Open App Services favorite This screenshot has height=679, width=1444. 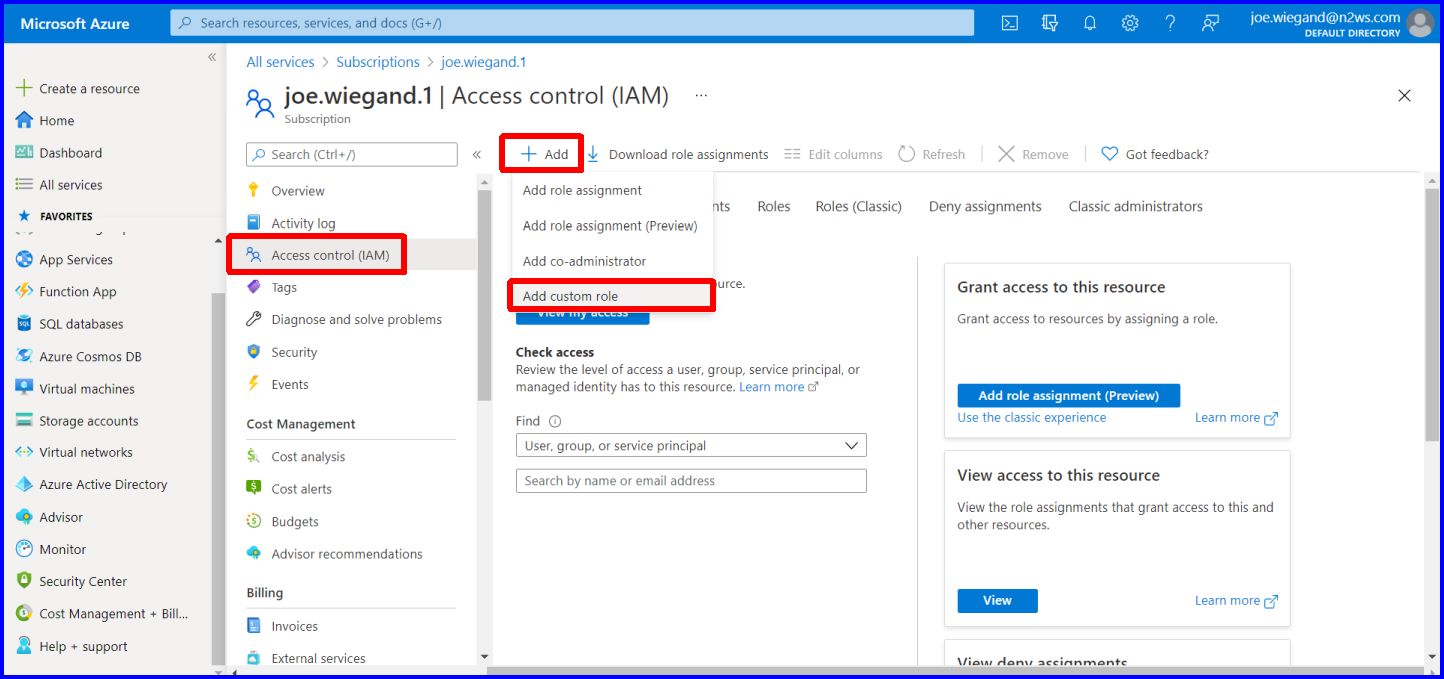[64, 260]
